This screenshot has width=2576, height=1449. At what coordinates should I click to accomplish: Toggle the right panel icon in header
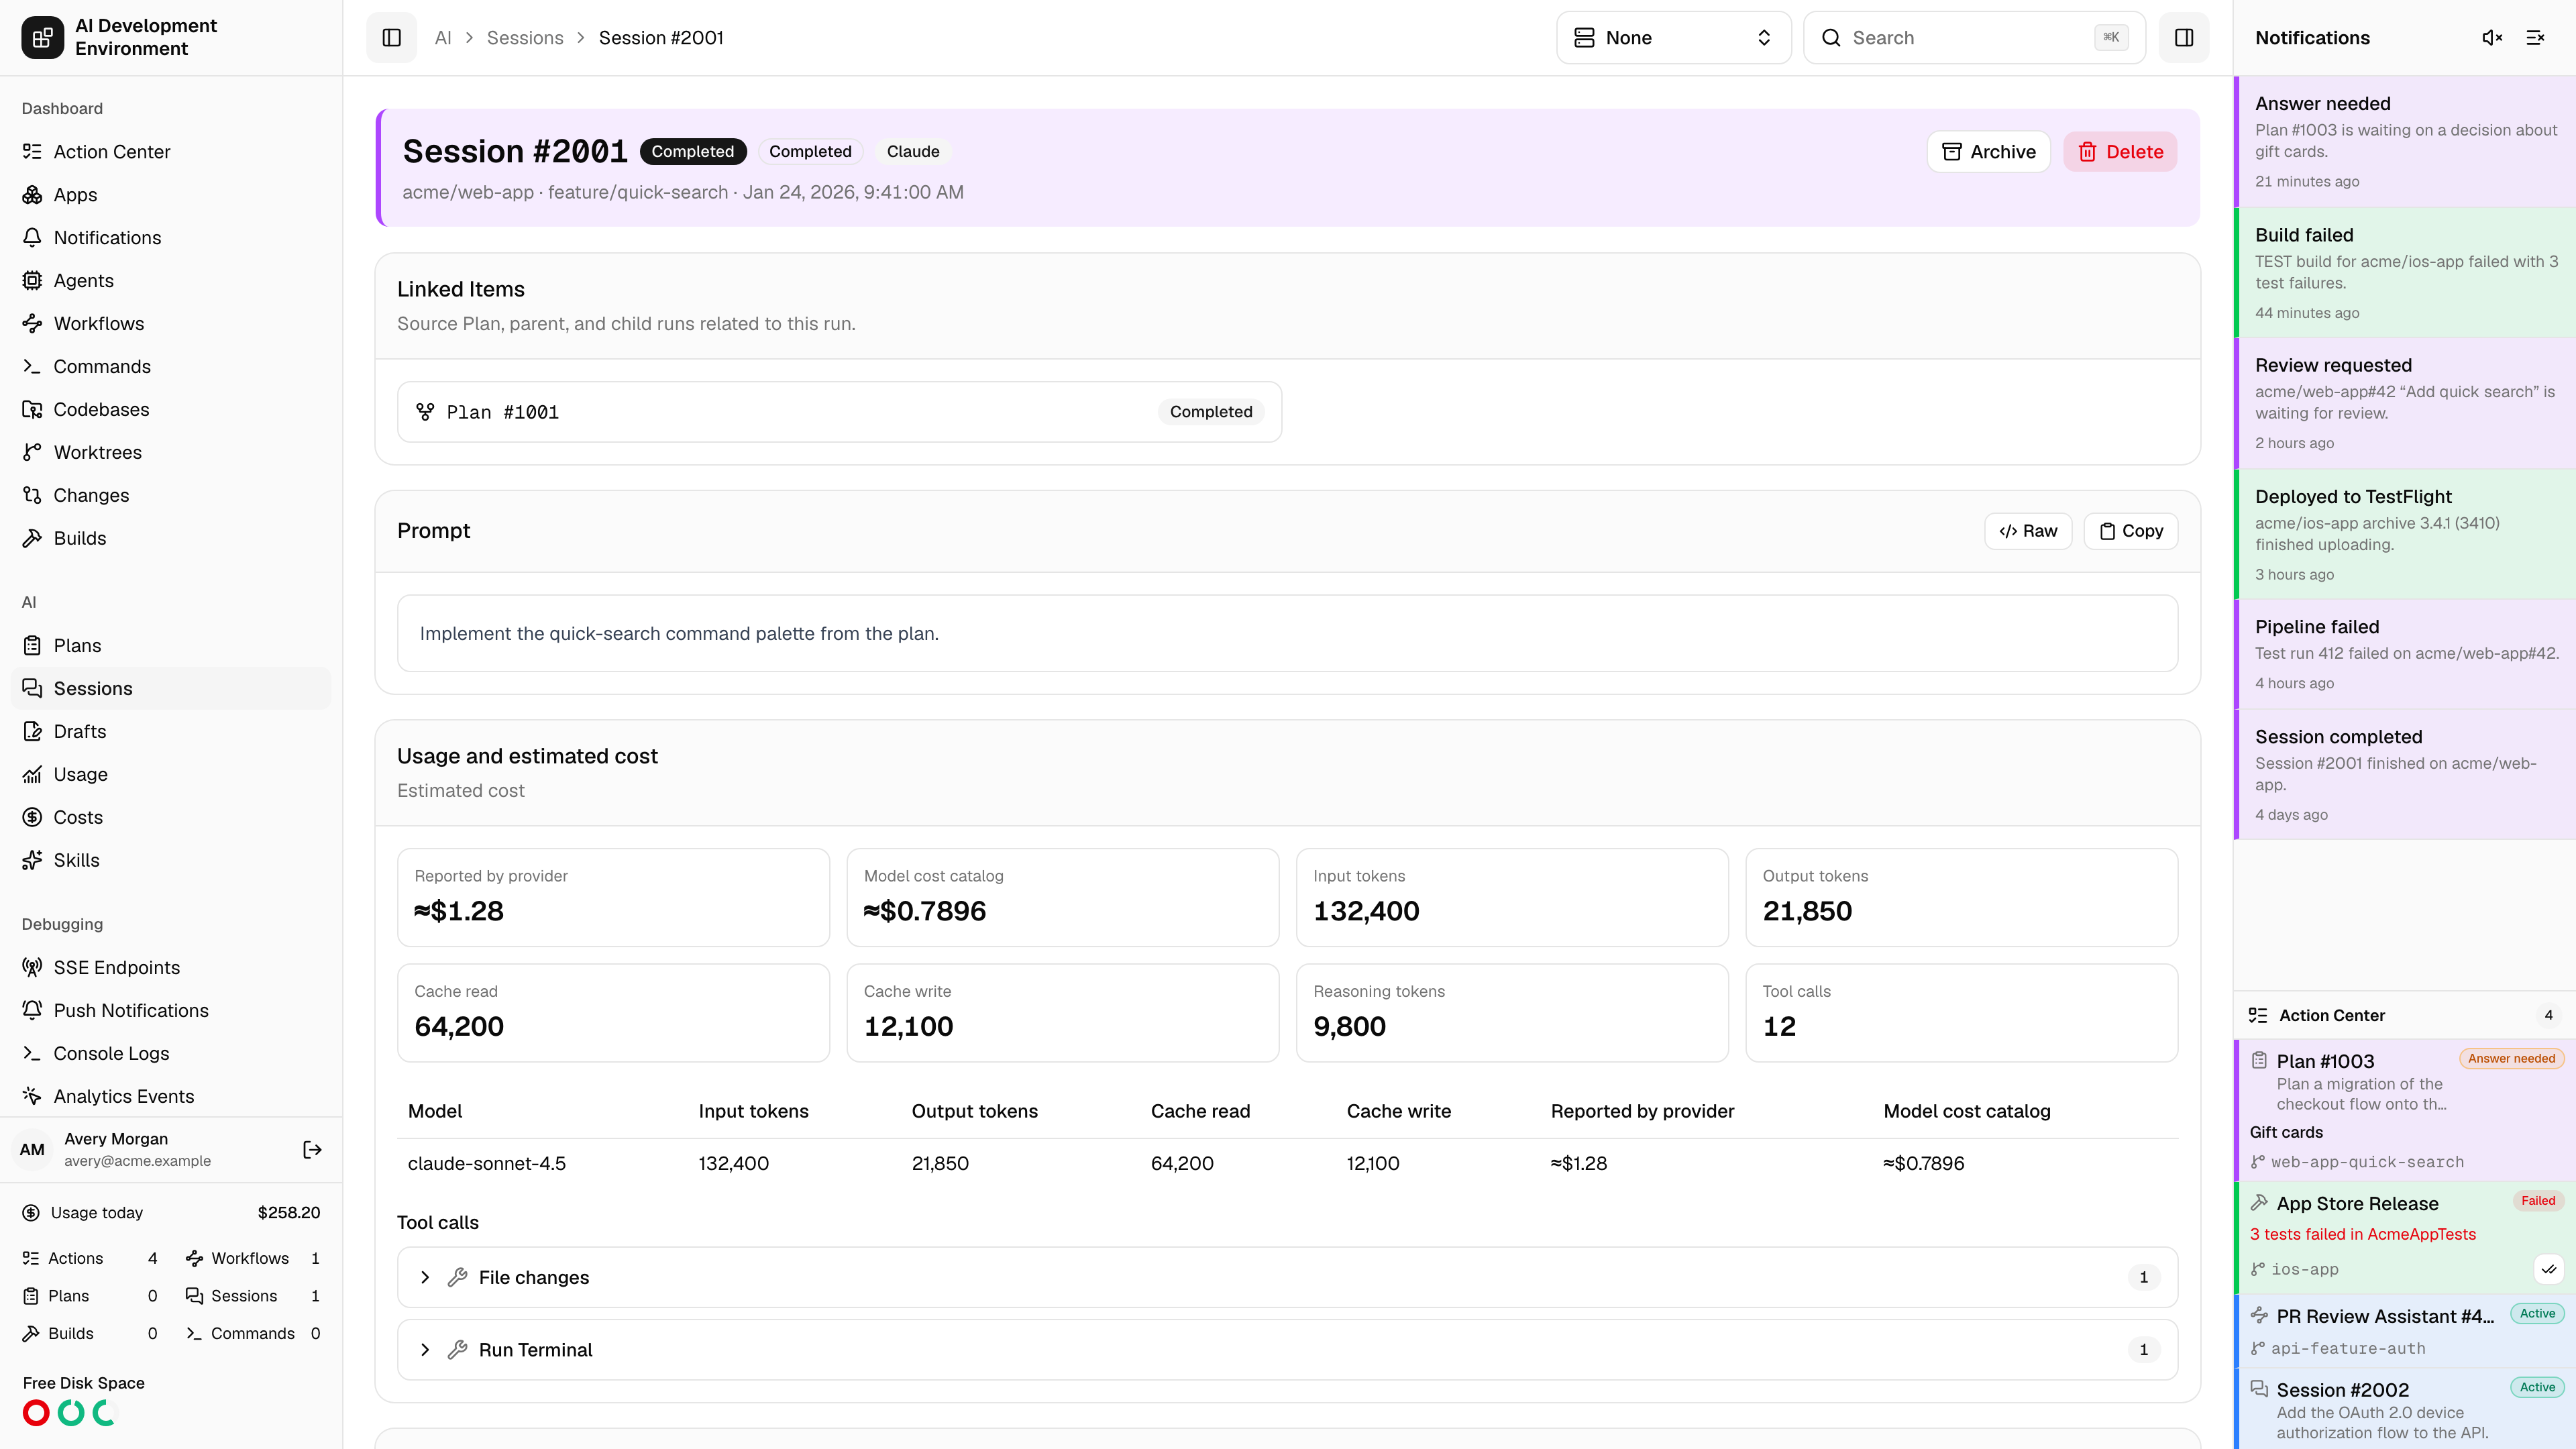pyautogui.click(x=2184, y=38)
